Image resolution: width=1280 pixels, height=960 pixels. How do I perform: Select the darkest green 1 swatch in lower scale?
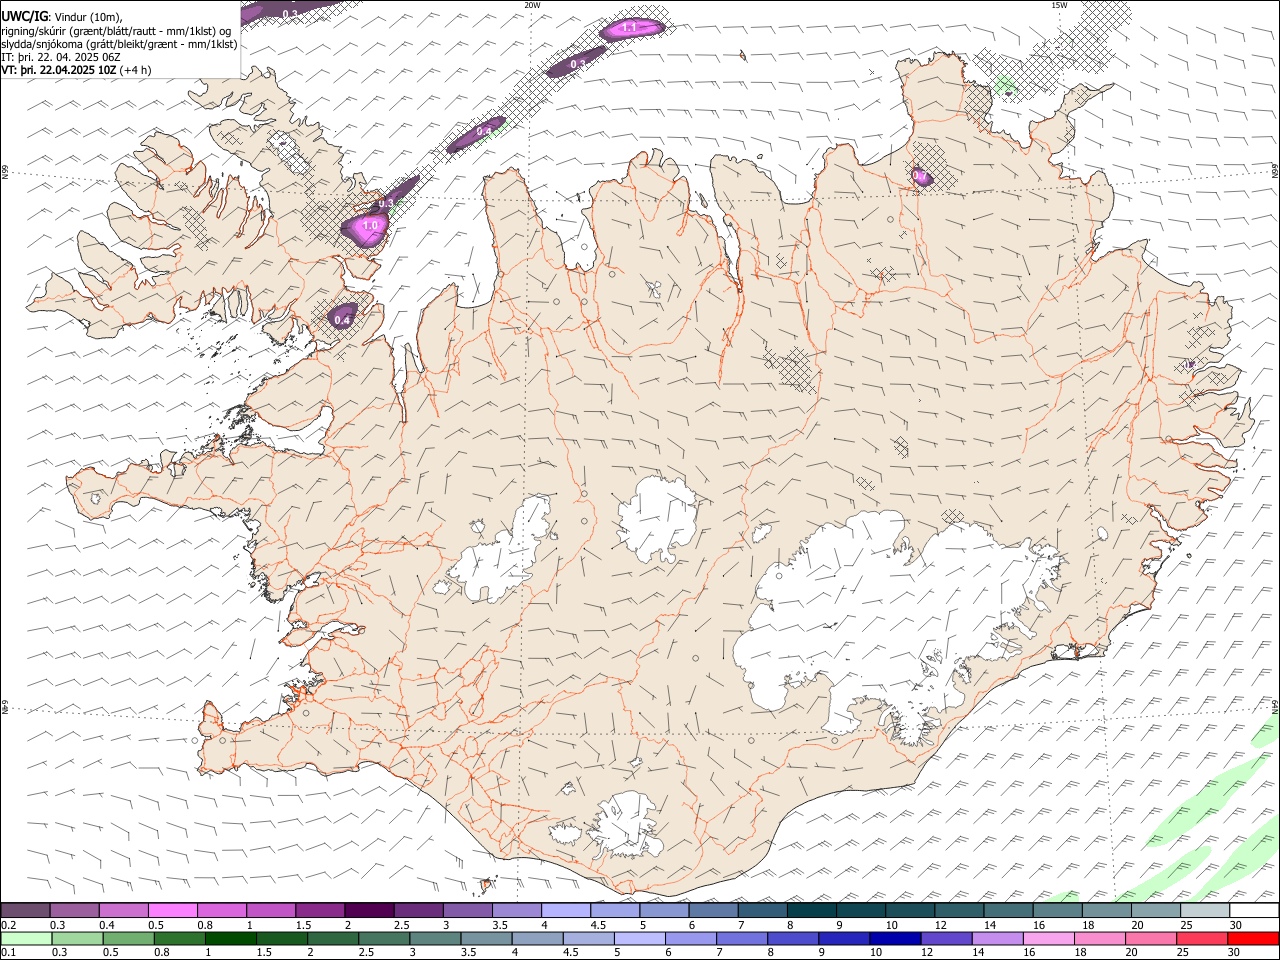[x=230, y=939]
